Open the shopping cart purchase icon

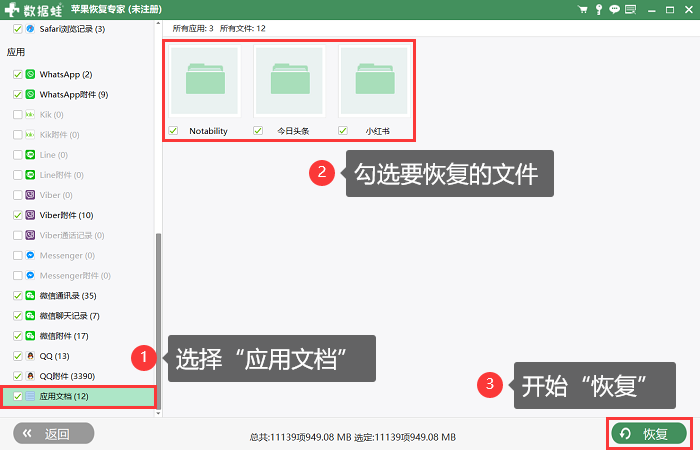(x=583, y=9)
